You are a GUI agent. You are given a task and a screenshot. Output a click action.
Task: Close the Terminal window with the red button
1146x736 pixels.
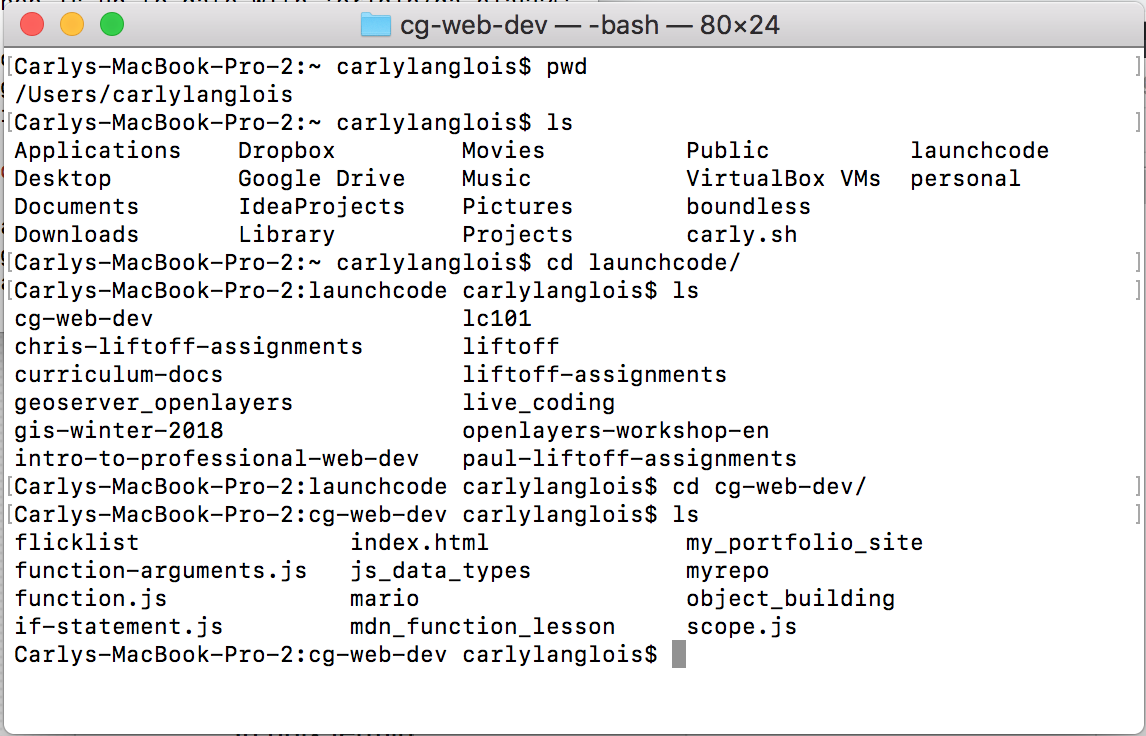(x=31, y=24)
